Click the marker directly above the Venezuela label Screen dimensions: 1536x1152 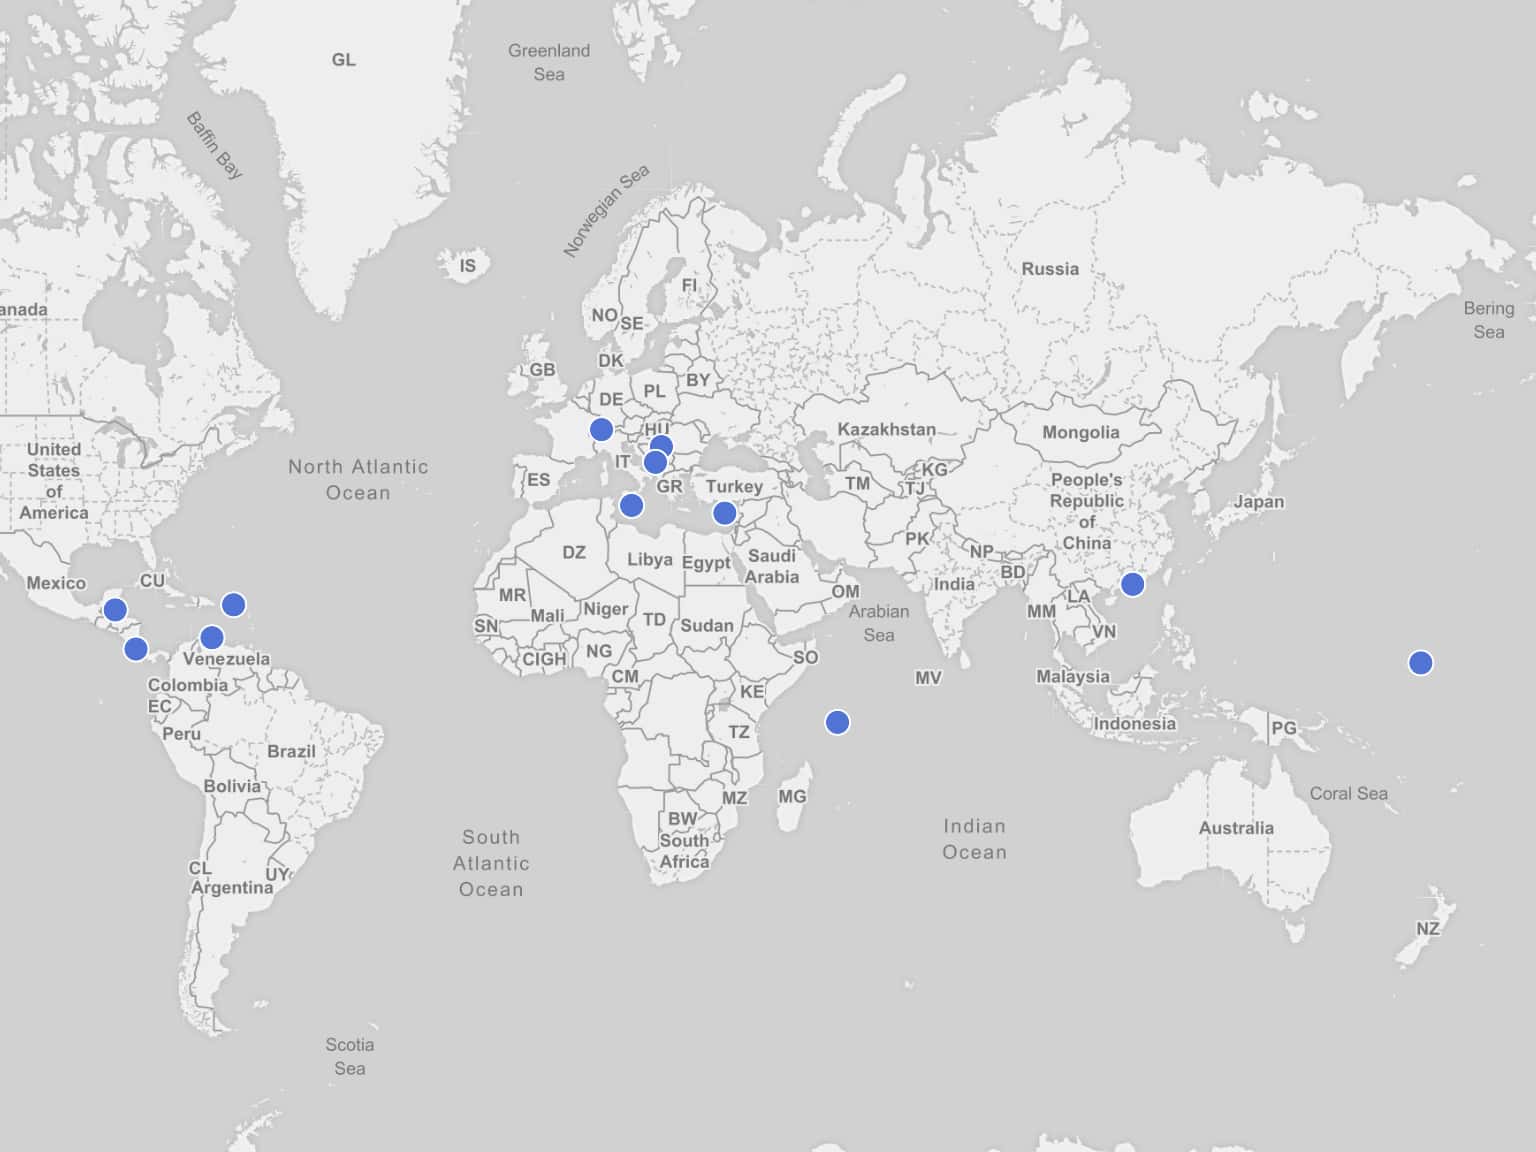click(211, 637)
